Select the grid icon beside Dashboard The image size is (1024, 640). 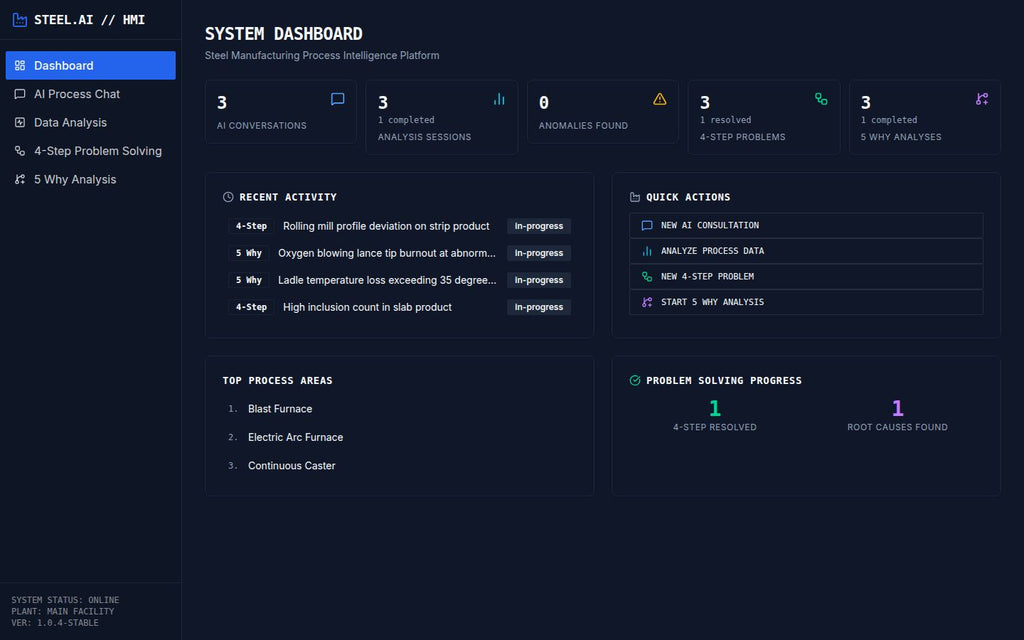(20, 65)
